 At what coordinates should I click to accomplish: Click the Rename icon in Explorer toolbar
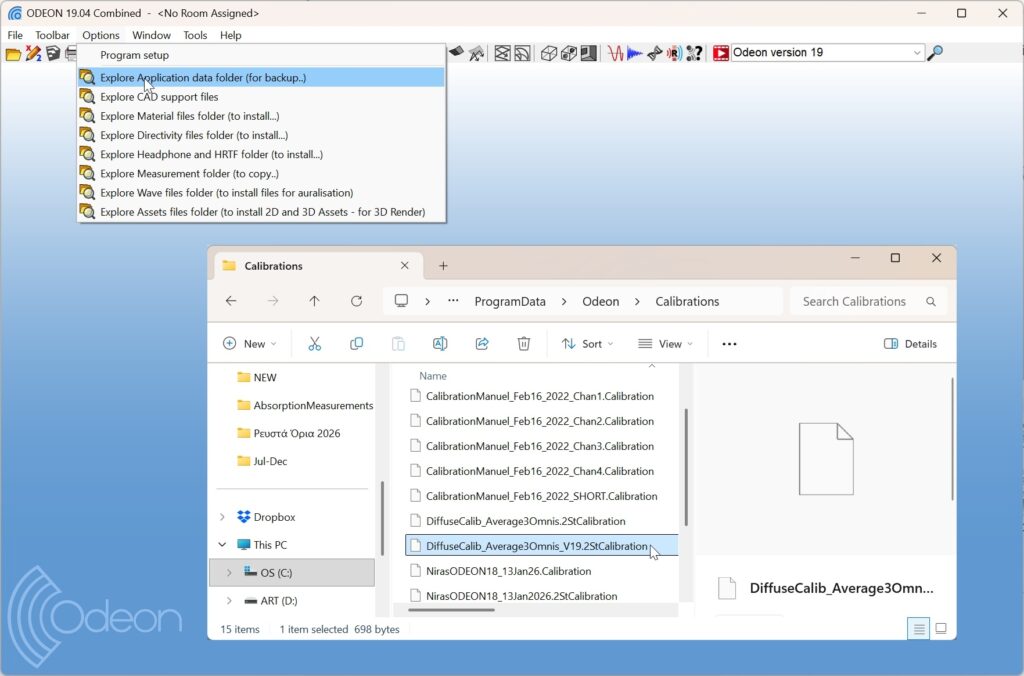tap(440, 344)
